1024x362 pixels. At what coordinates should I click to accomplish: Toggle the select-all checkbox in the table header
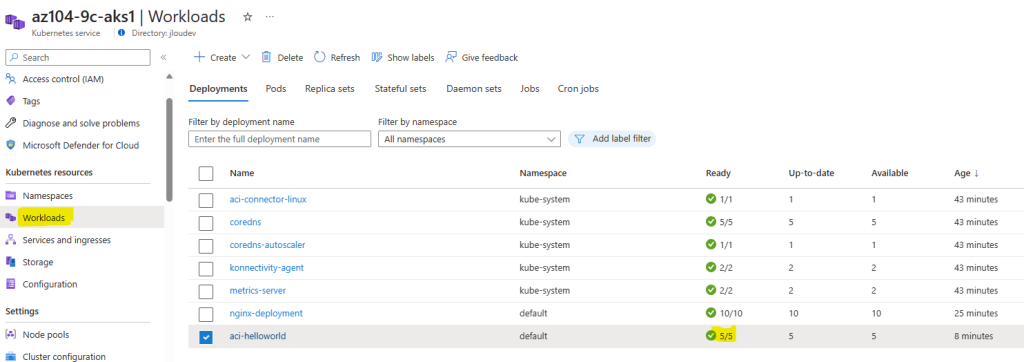coord(206,173)
